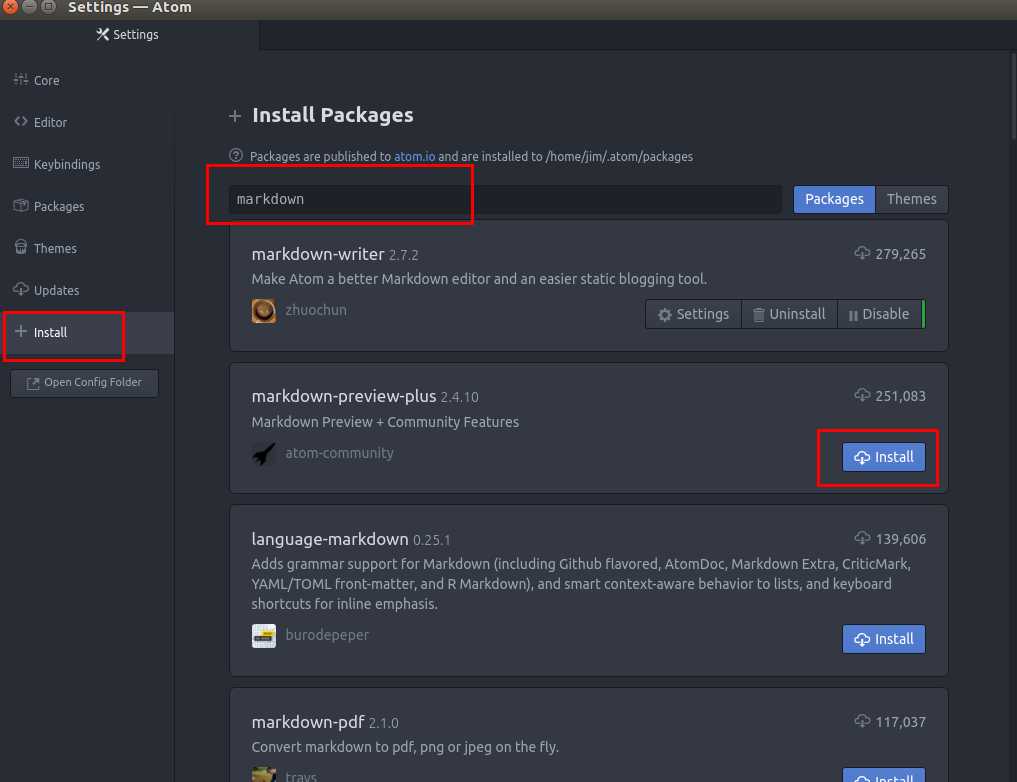The height and width of the screenshot is (782, 1017).
Task: Click version text 2.4.10
Action: 459,397
